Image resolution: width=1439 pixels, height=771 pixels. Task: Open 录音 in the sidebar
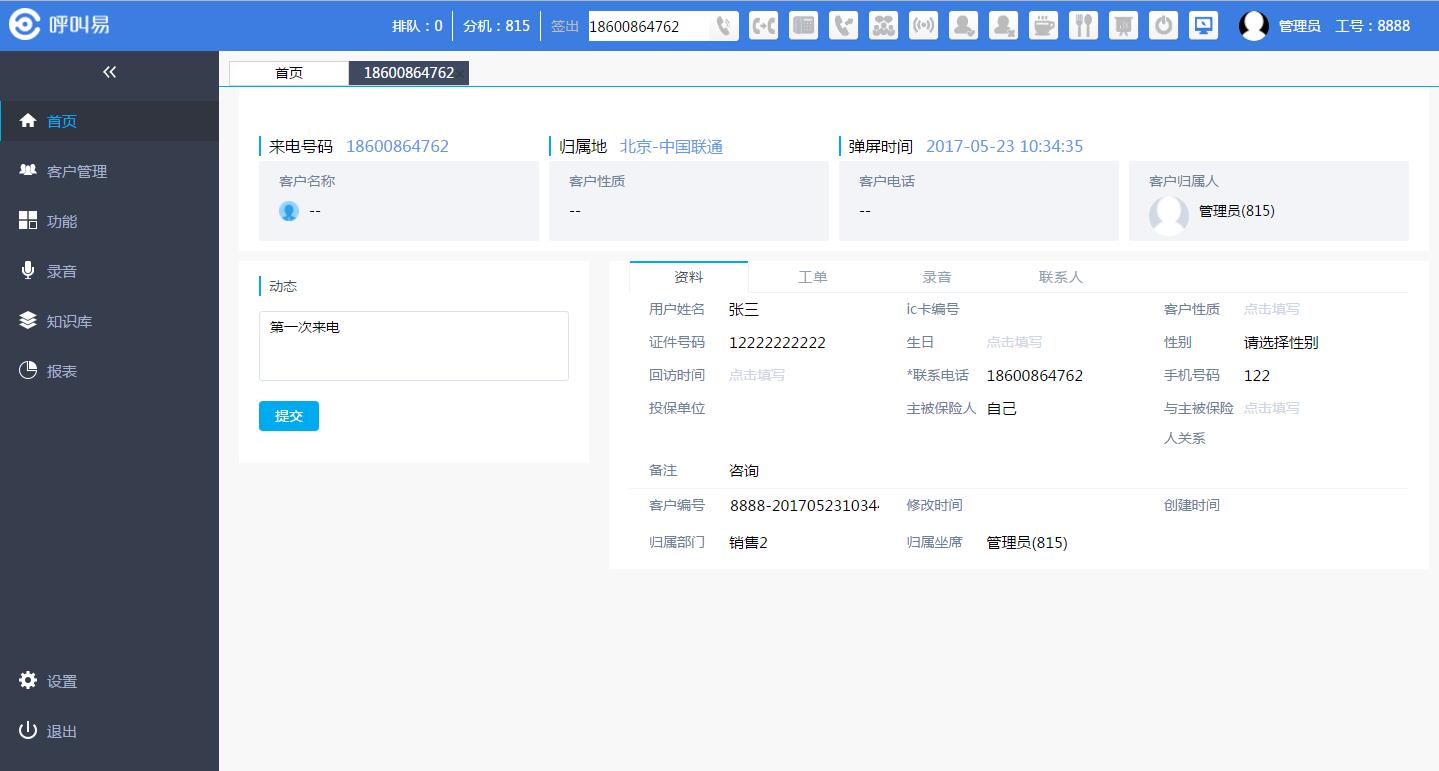(x=109, y=271)
